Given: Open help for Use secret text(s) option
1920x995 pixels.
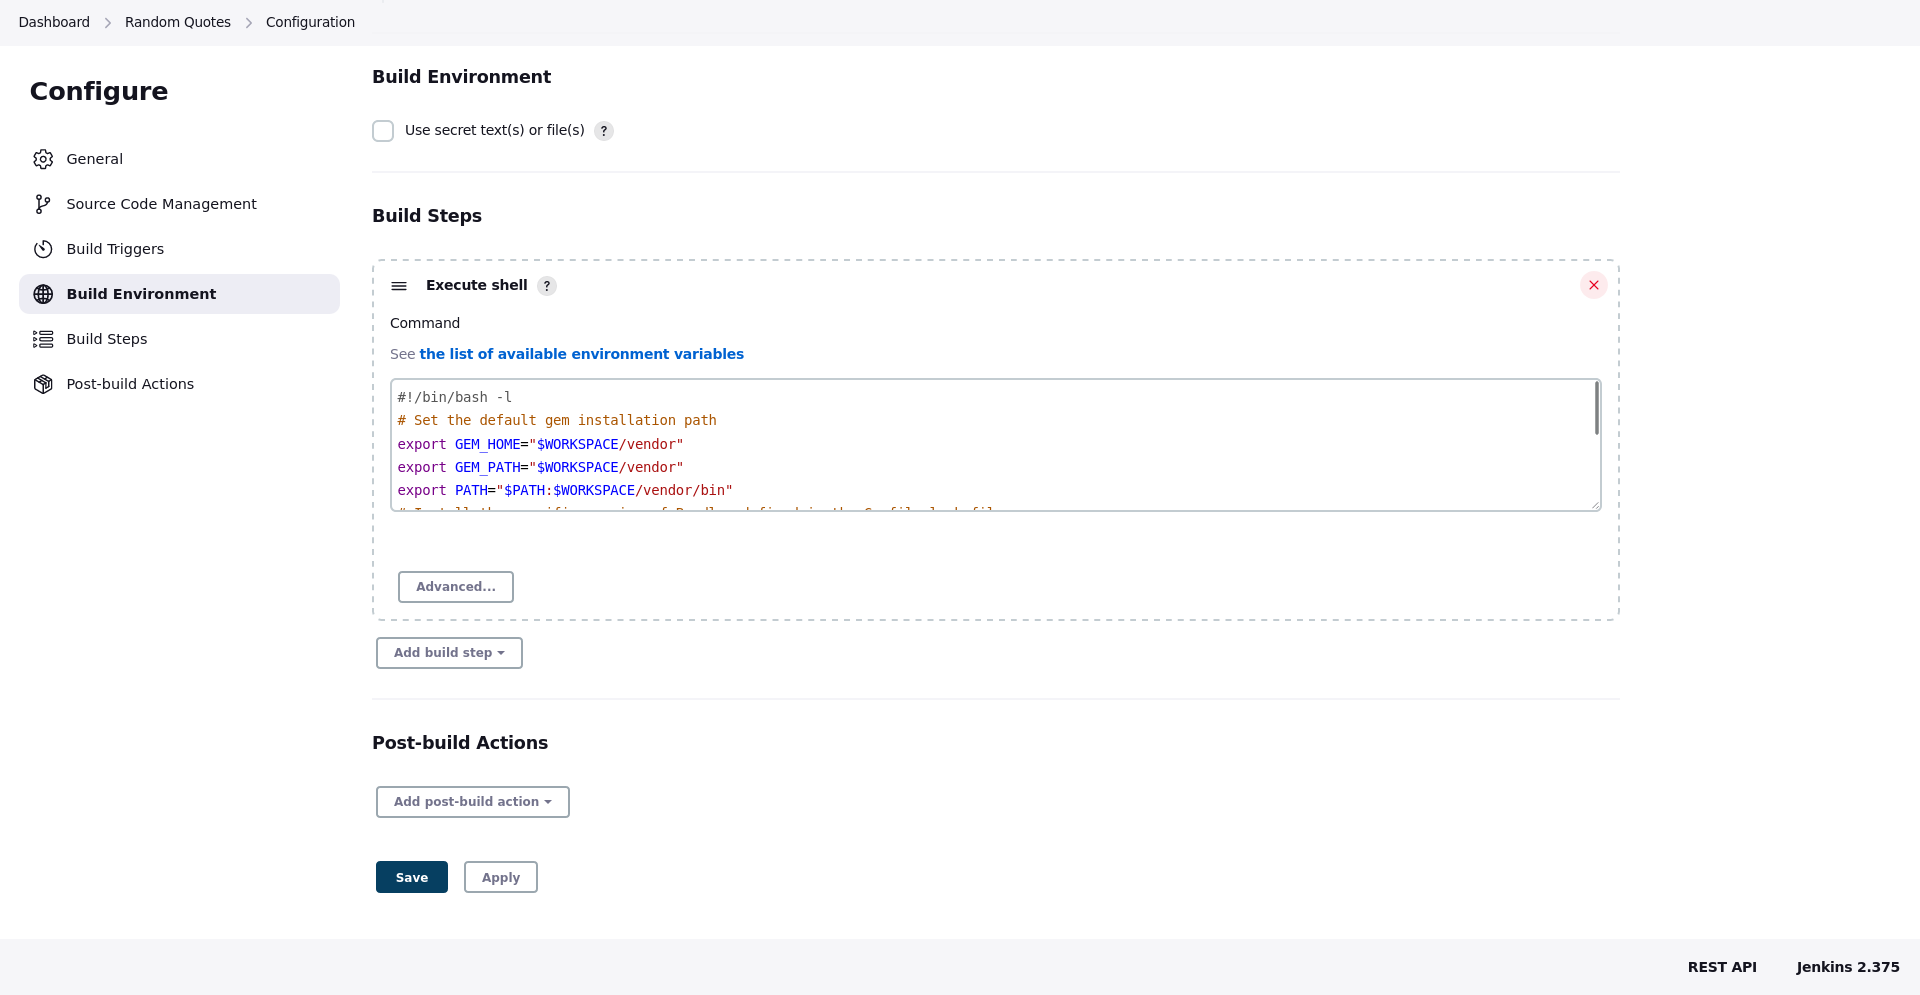Looking at the screenshot, I should pos(604,131).
